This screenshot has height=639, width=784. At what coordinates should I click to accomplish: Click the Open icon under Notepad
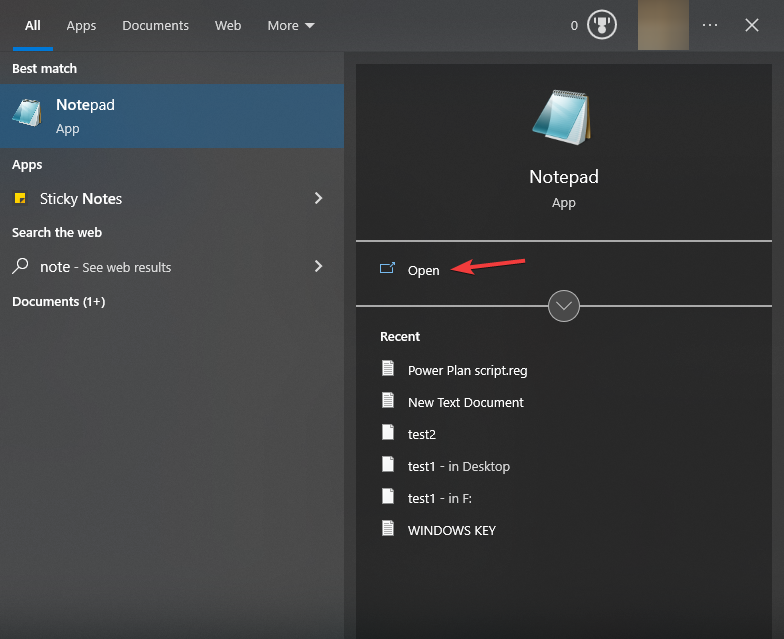(x=388, y=269)
